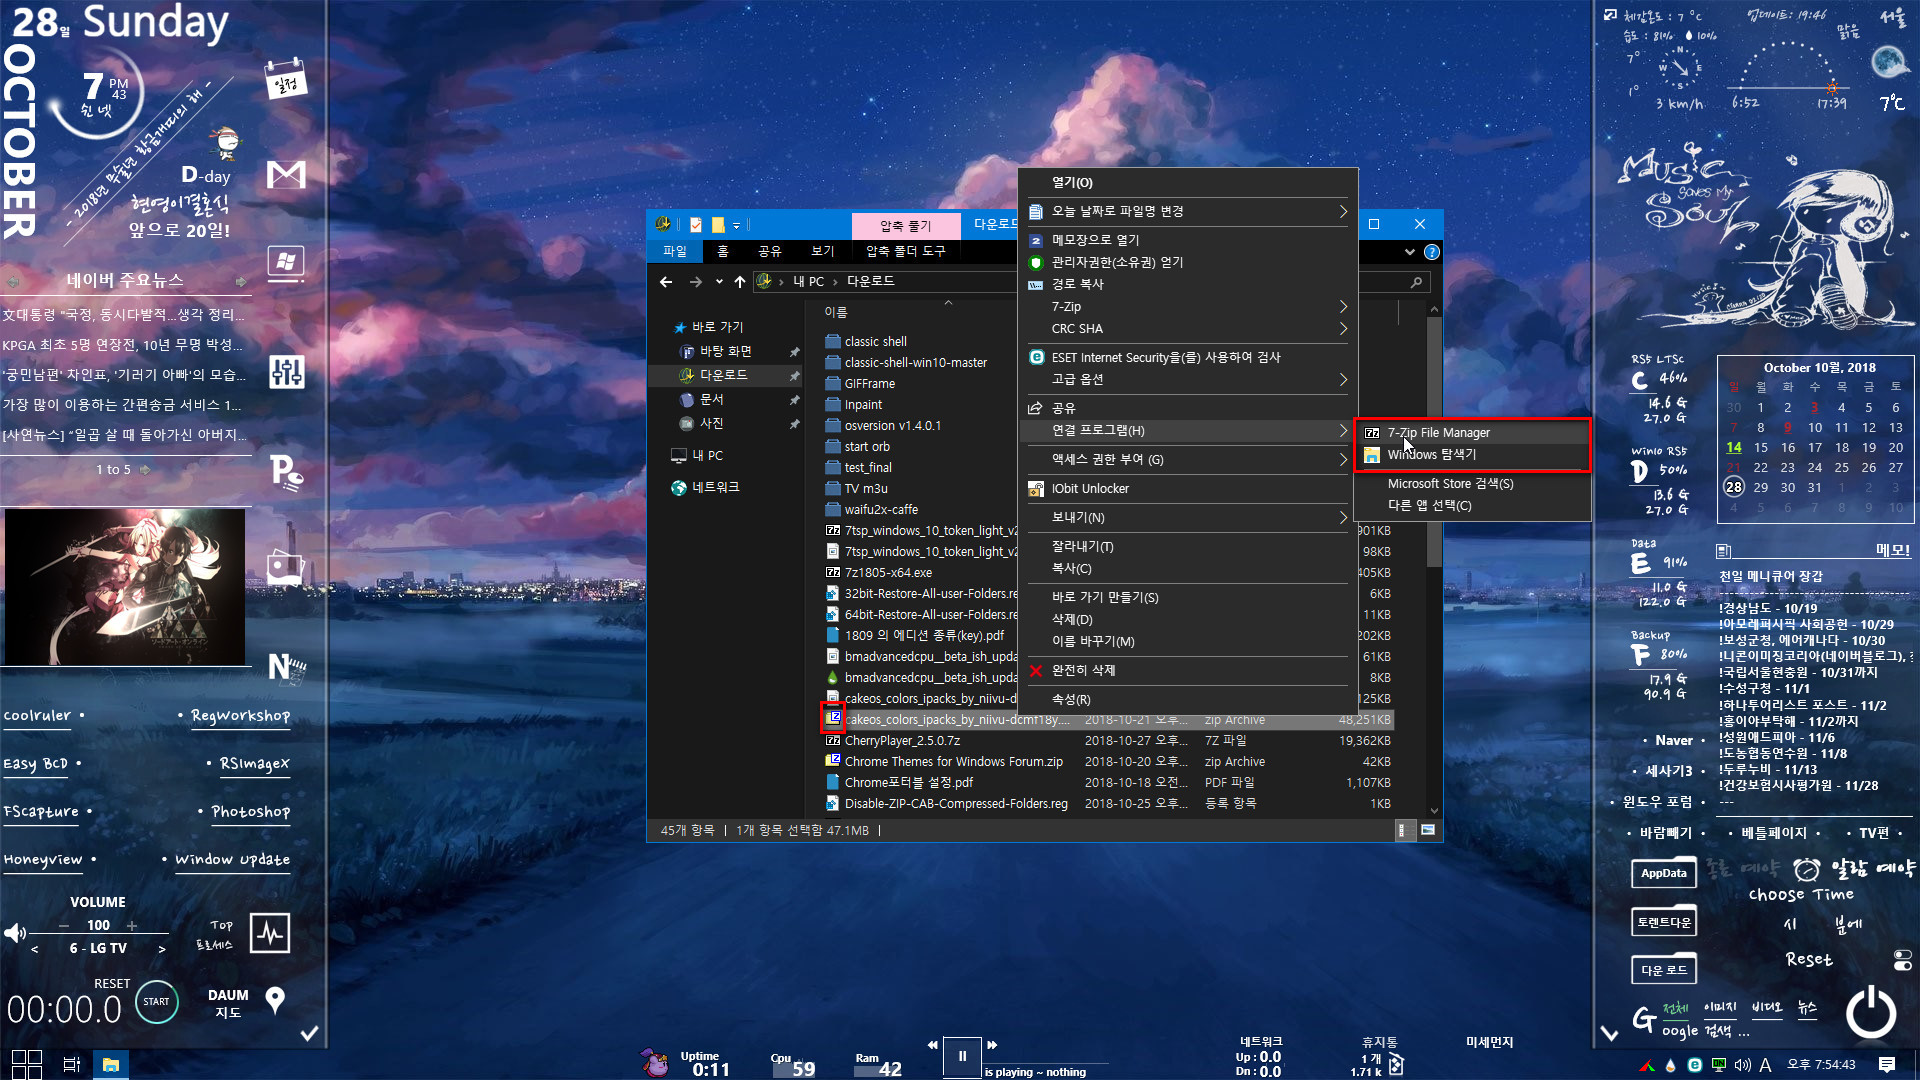Expand 고급 옵션 submenu arrow

point(1343,380)
